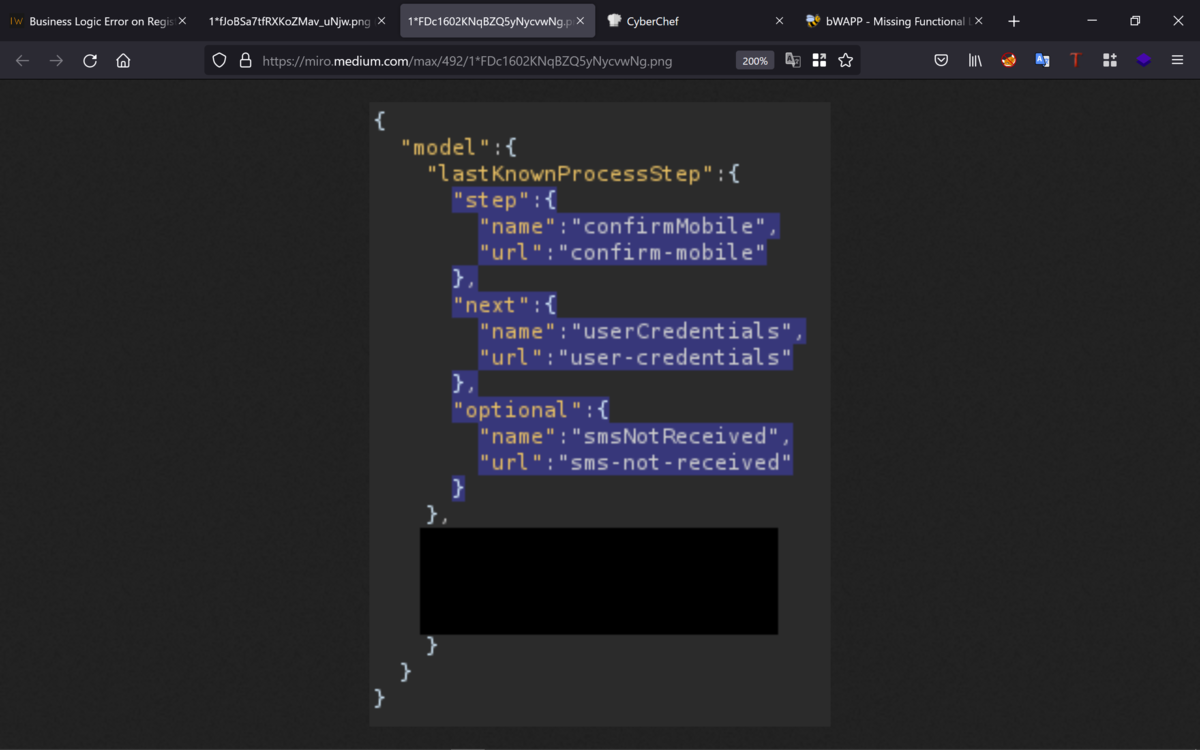Click the "model" key text
This screenshot has height=750, width=1200.
[x=446, y=148]
